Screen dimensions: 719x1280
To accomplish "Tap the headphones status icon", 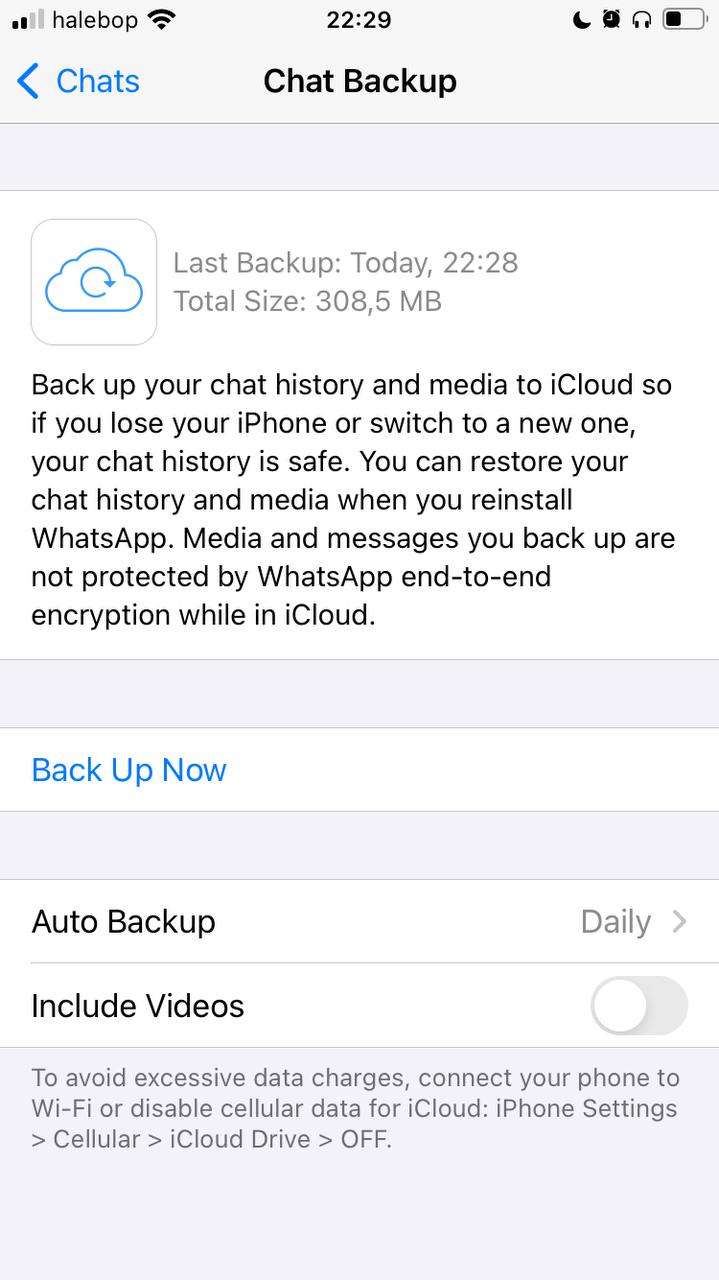I will (x=642, y=19).
